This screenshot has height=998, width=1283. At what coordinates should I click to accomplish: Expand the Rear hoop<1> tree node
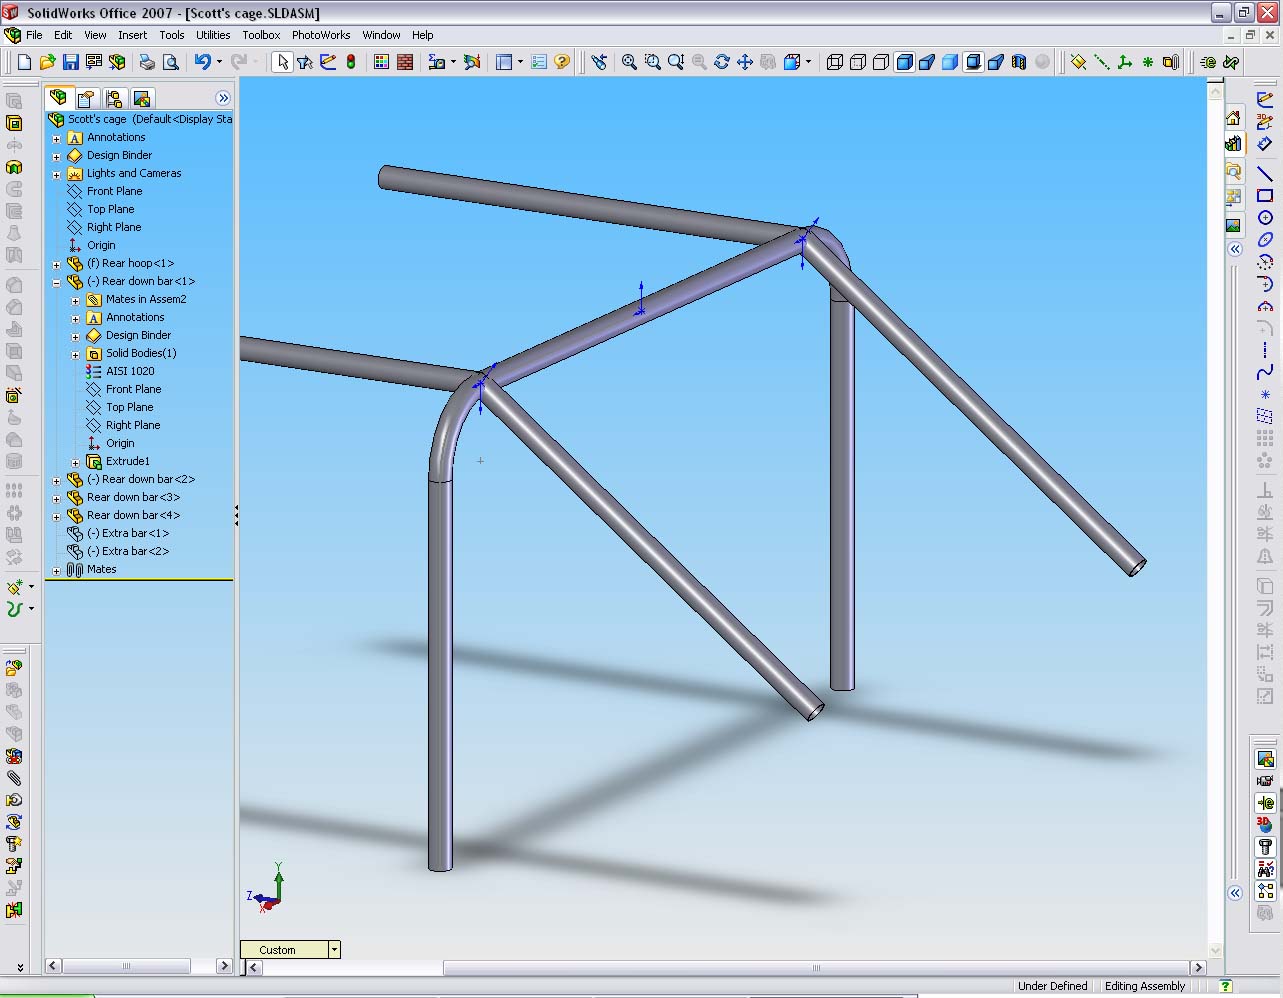(x=57, y=264)
